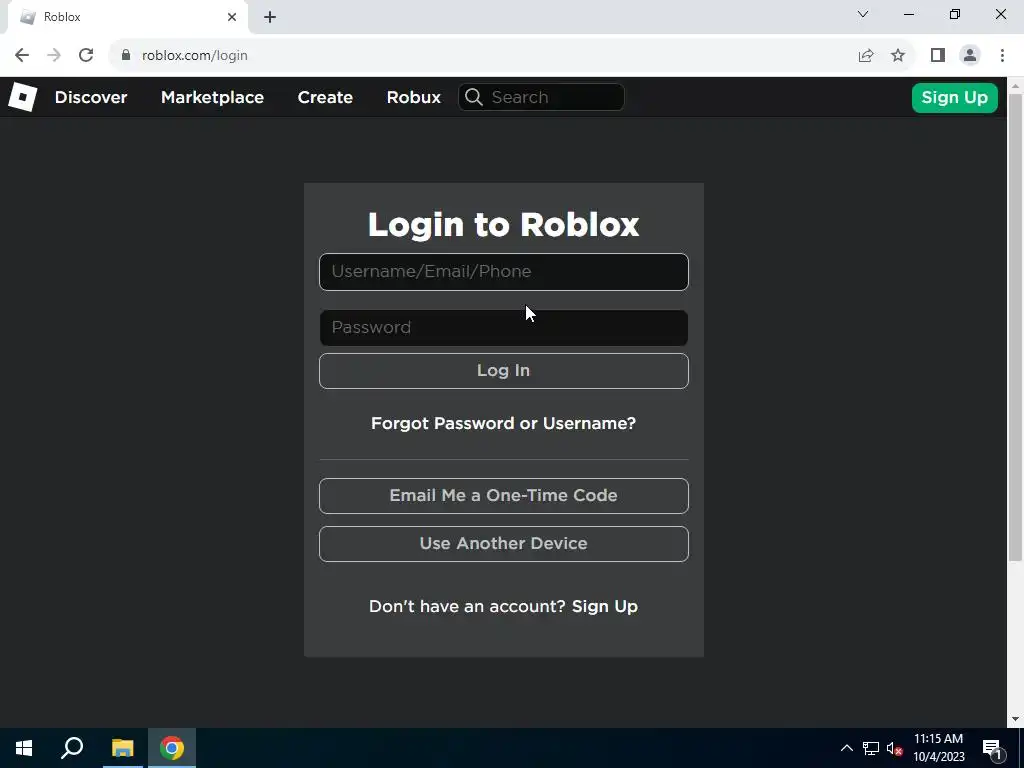Click the Log In button

coord(504,371)
